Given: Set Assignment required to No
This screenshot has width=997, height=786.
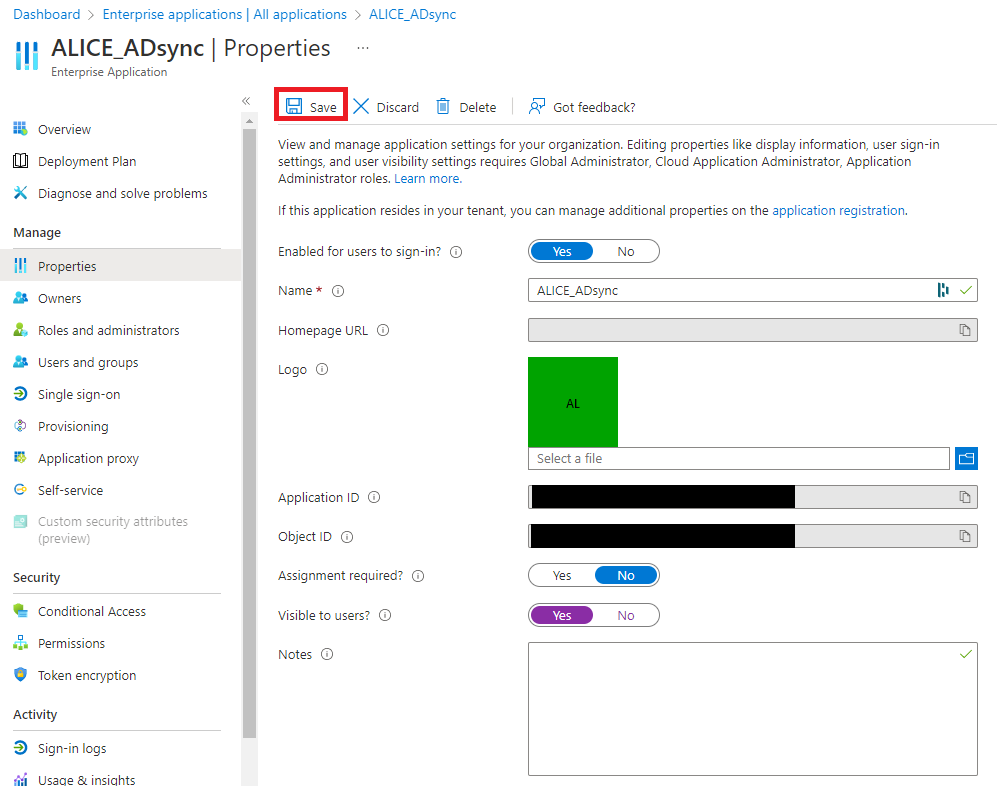Looking at the screenshot, I should [x=626, y=576].
